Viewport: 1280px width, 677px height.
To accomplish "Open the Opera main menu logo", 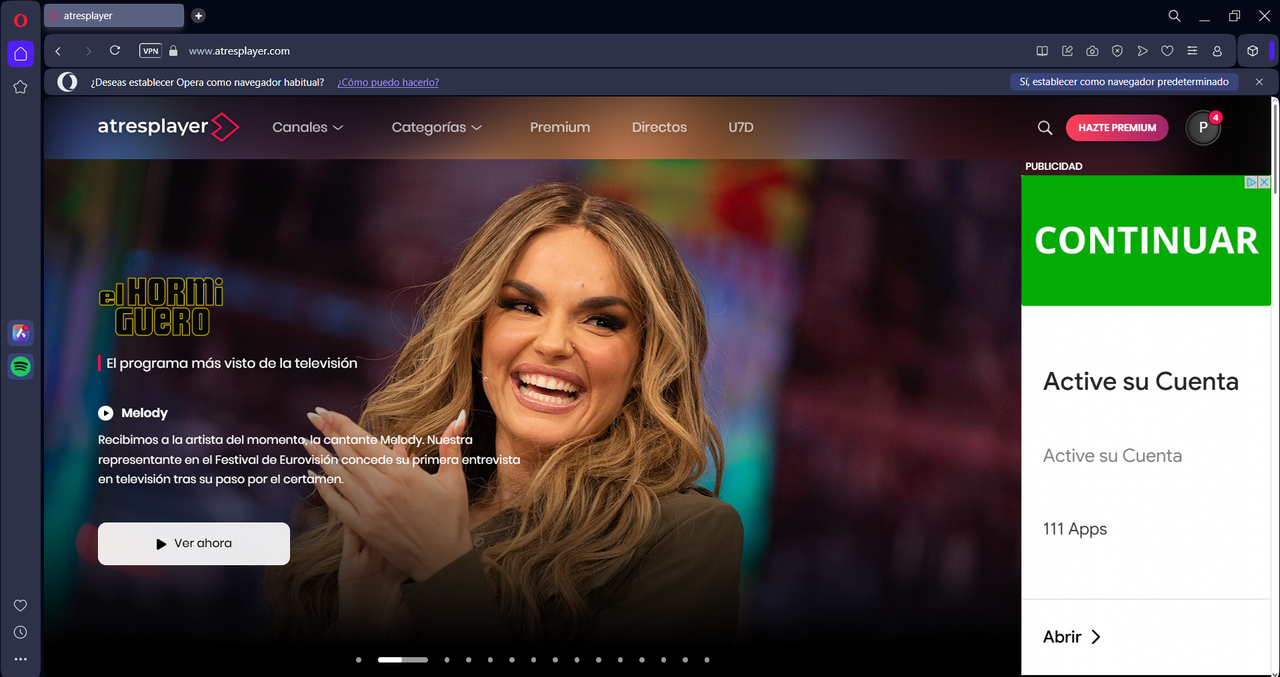I will 20,20.
